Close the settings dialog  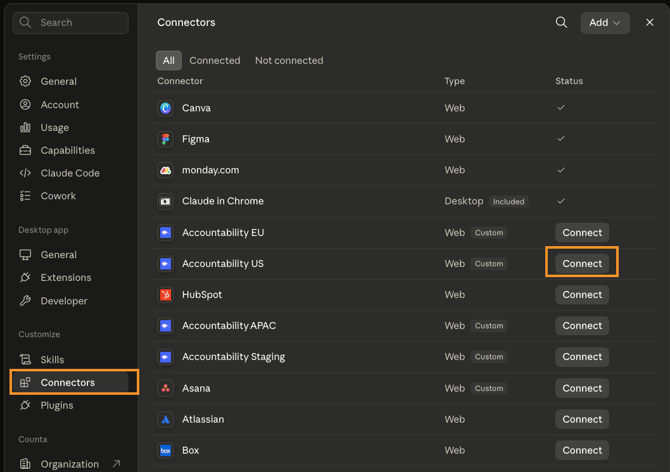pos(649,22)
